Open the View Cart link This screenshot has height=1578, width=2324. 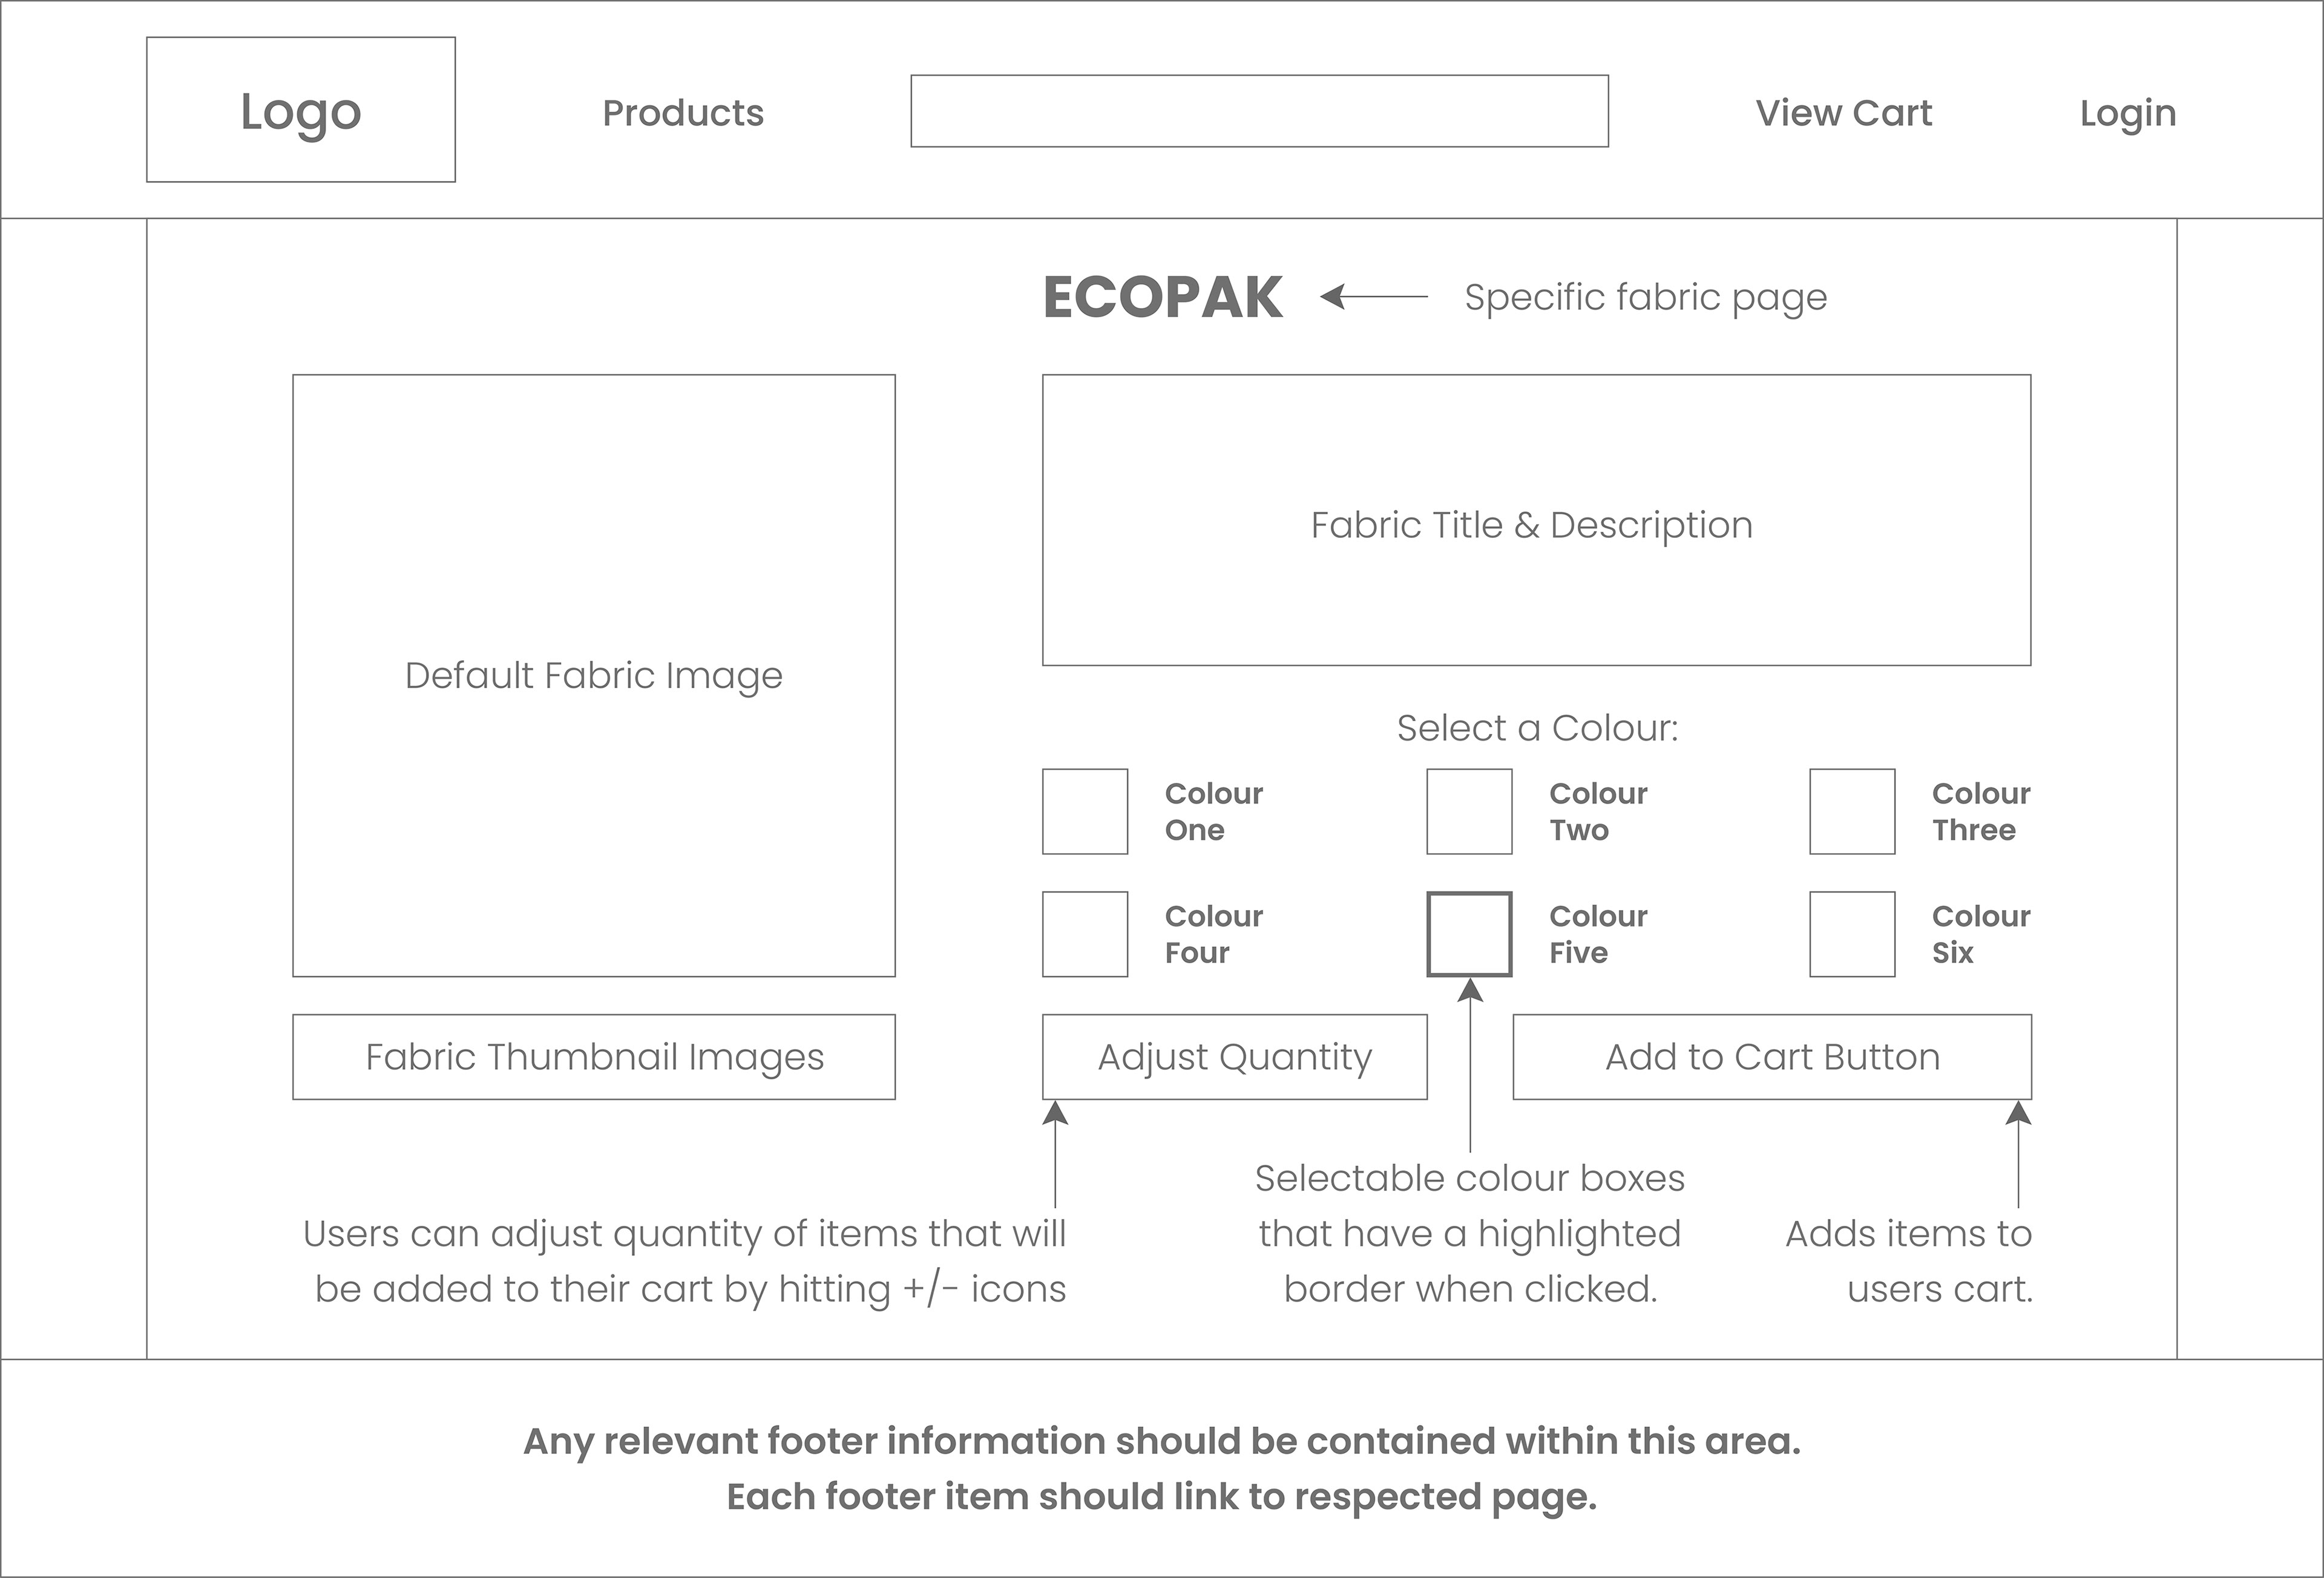pos(1843,113)
